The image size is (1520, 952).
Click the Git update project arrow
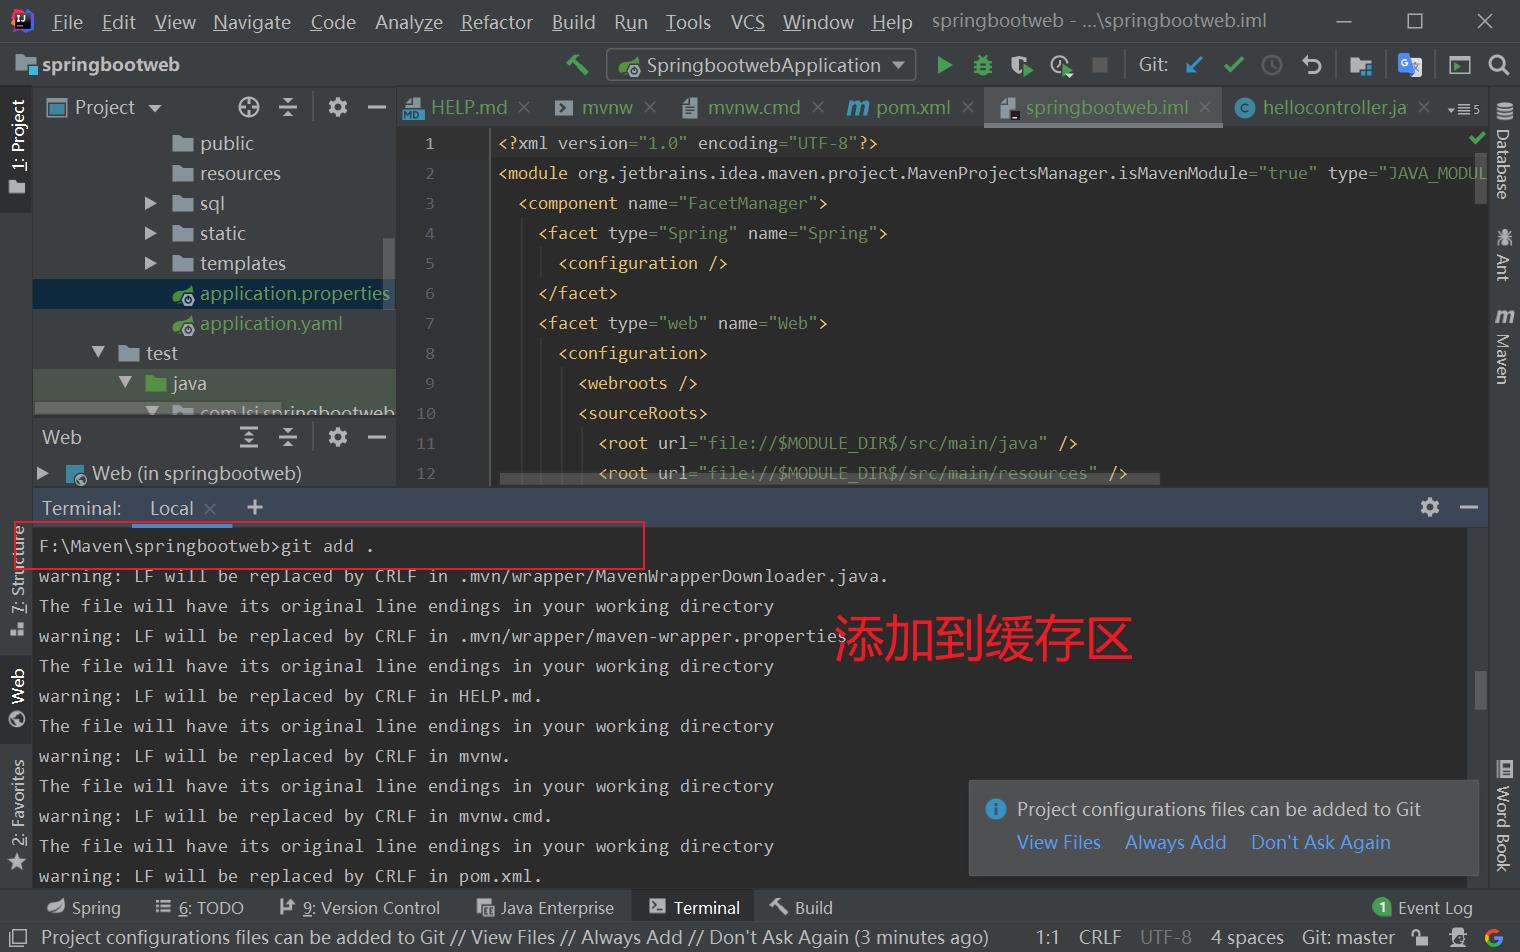1194,65
